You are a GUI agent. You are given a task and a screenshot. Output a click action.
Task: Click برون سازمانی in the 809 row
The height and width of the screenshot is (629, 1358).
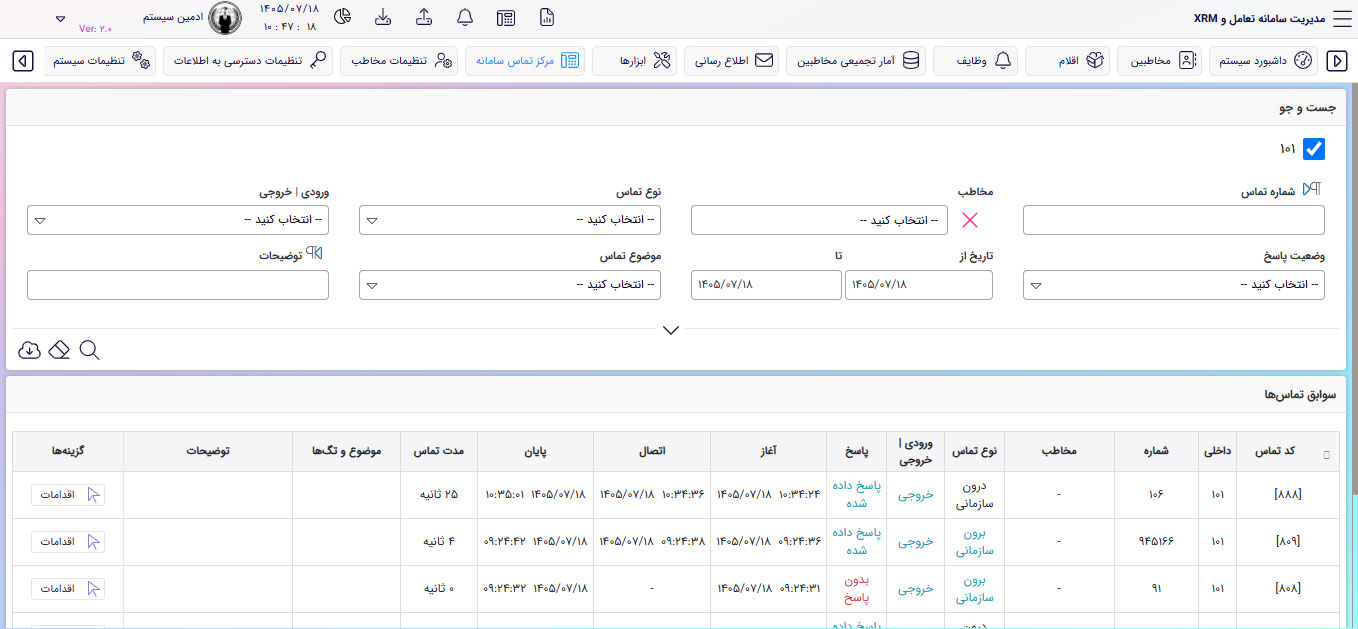point(973,542)
